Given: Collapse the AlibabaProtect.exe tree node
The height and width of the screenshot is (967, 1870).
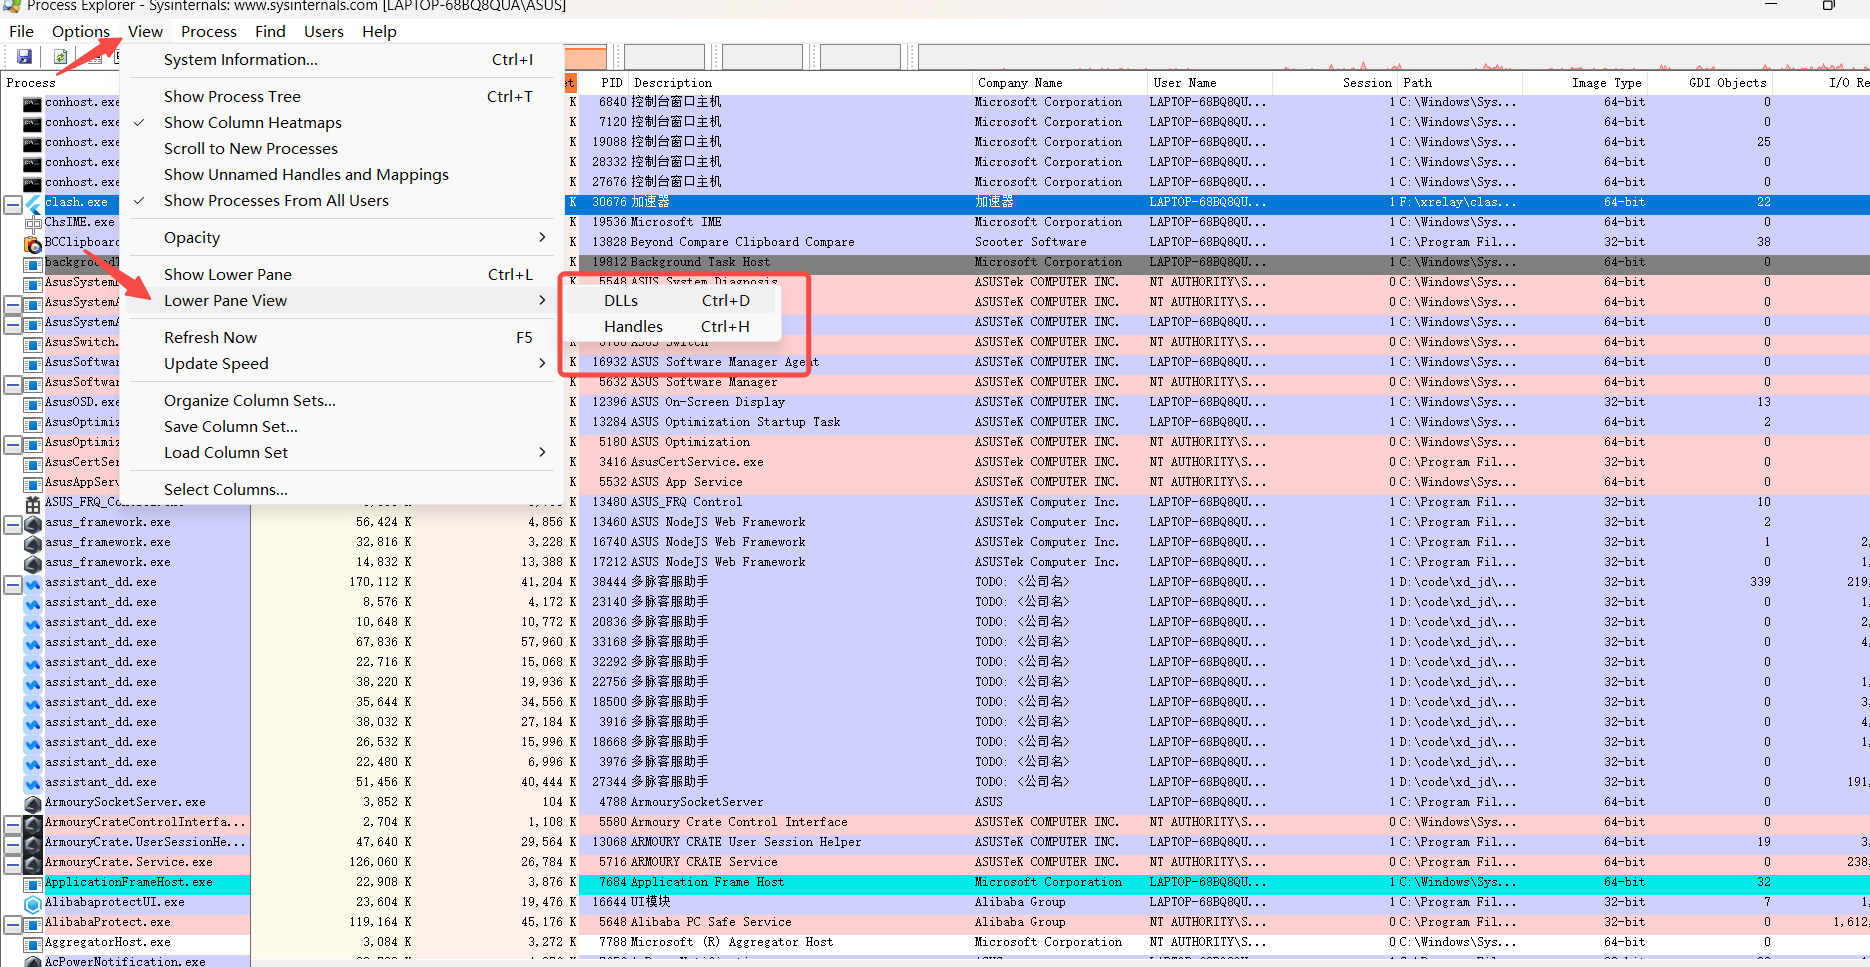Looking at the screenshot, I should click(12, 924).
